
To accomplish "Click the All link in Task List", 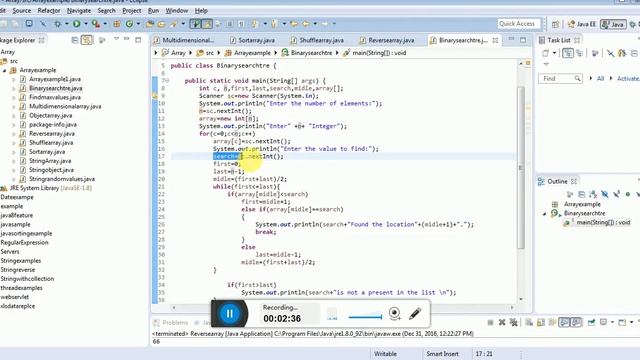I will click(600, 78).
